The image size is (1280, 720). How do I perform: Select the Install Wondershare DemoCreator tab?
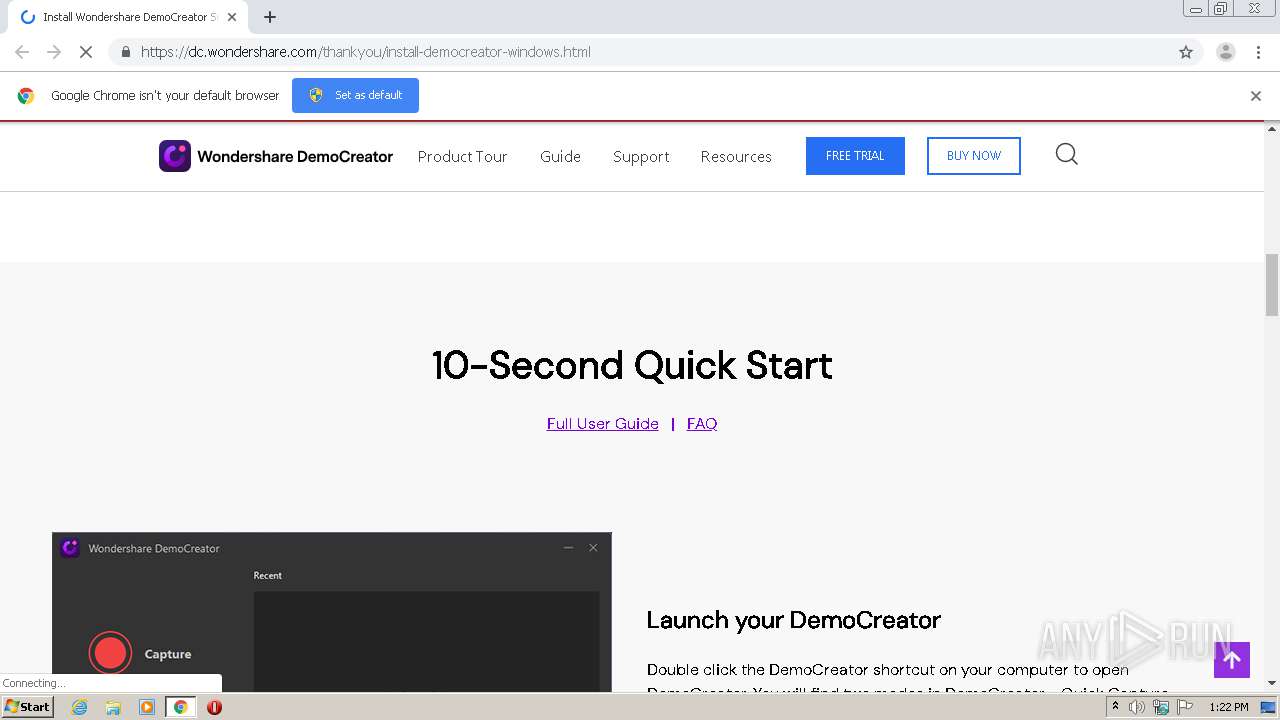(x=127, y=17)
